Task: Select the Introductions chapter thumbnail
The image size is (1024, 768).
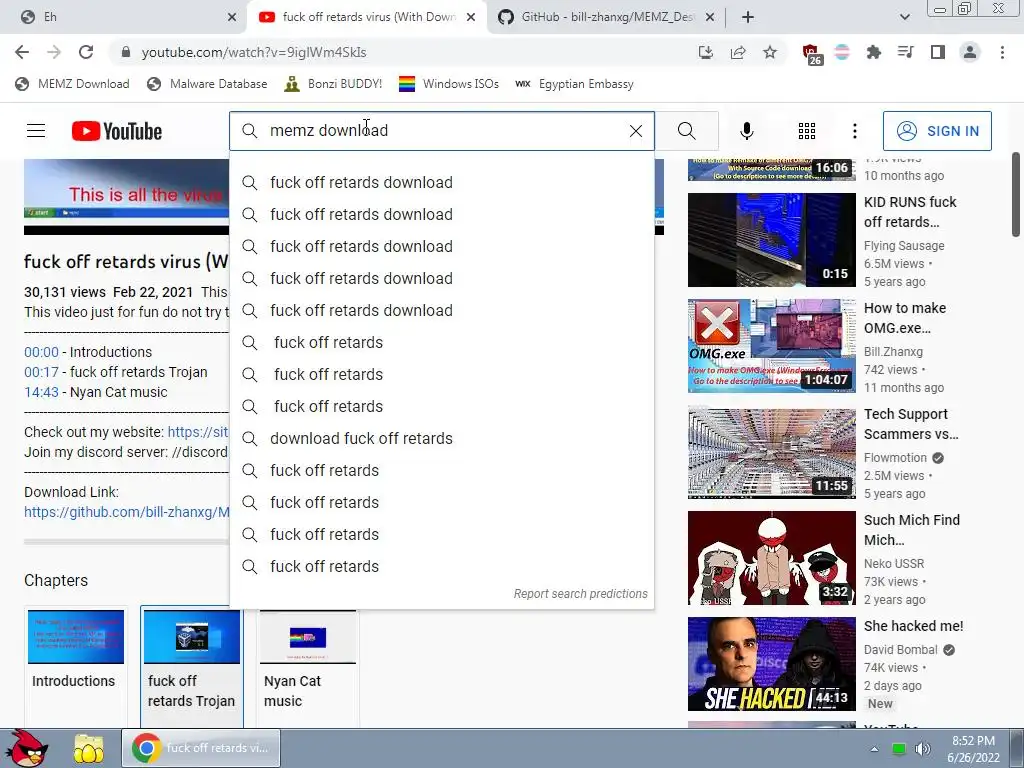Action: pos(76,637)
